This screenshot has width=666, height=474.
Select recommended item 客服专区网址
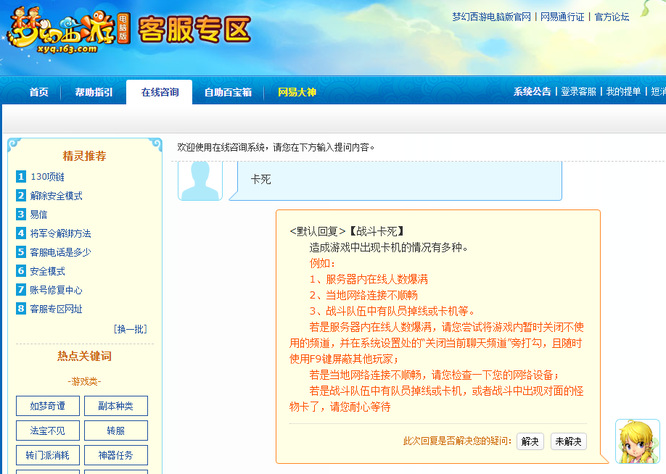pyautogui.click(x=56, y=309)
